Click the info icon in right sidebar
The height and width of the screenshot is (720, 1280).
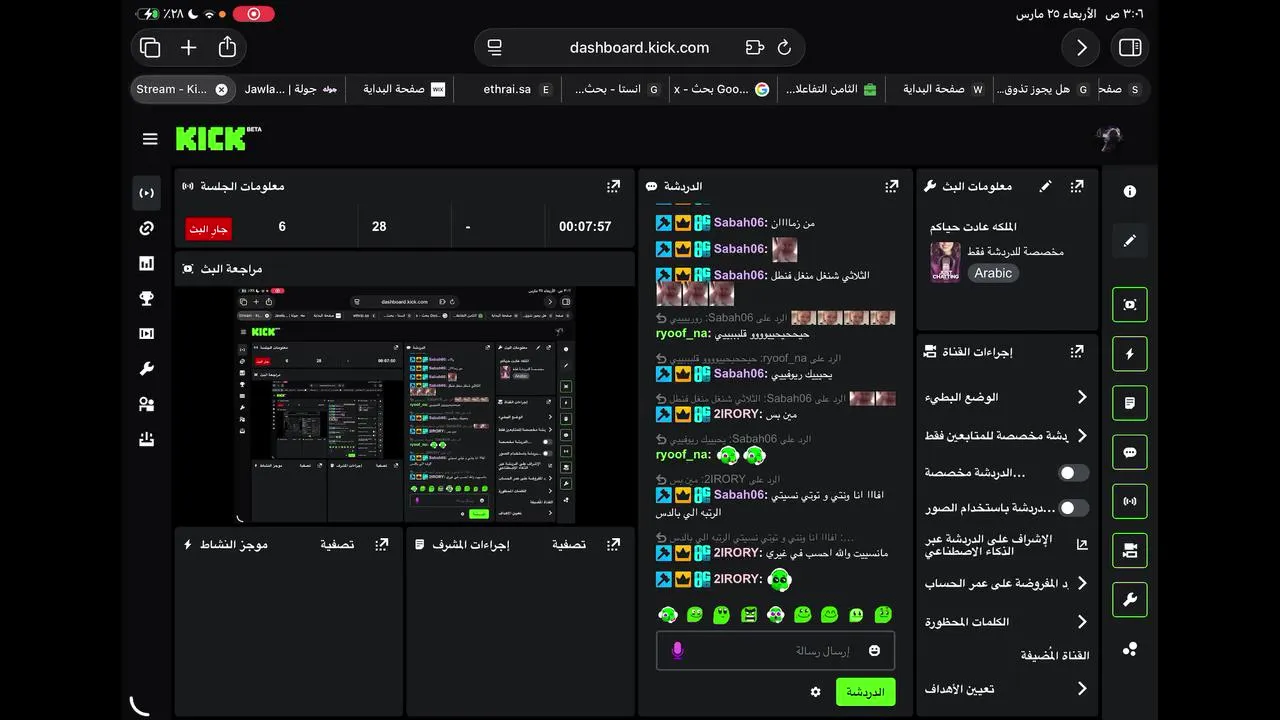point(1130,192)
